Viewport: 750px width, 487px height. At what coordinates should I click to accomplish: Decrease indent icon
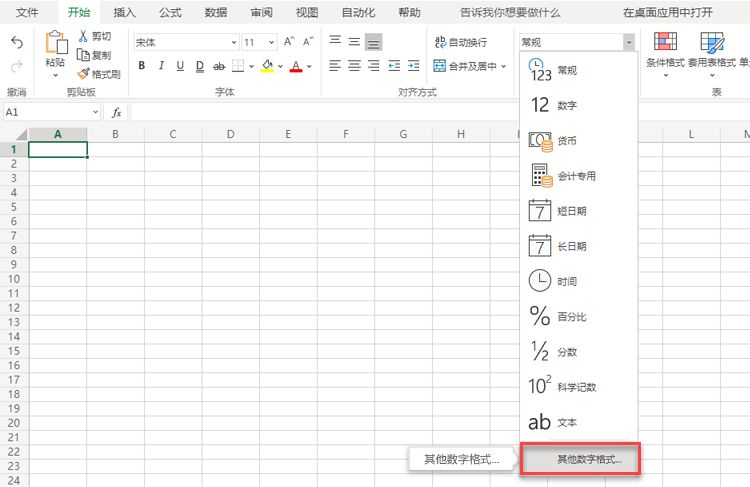point(394,66)
